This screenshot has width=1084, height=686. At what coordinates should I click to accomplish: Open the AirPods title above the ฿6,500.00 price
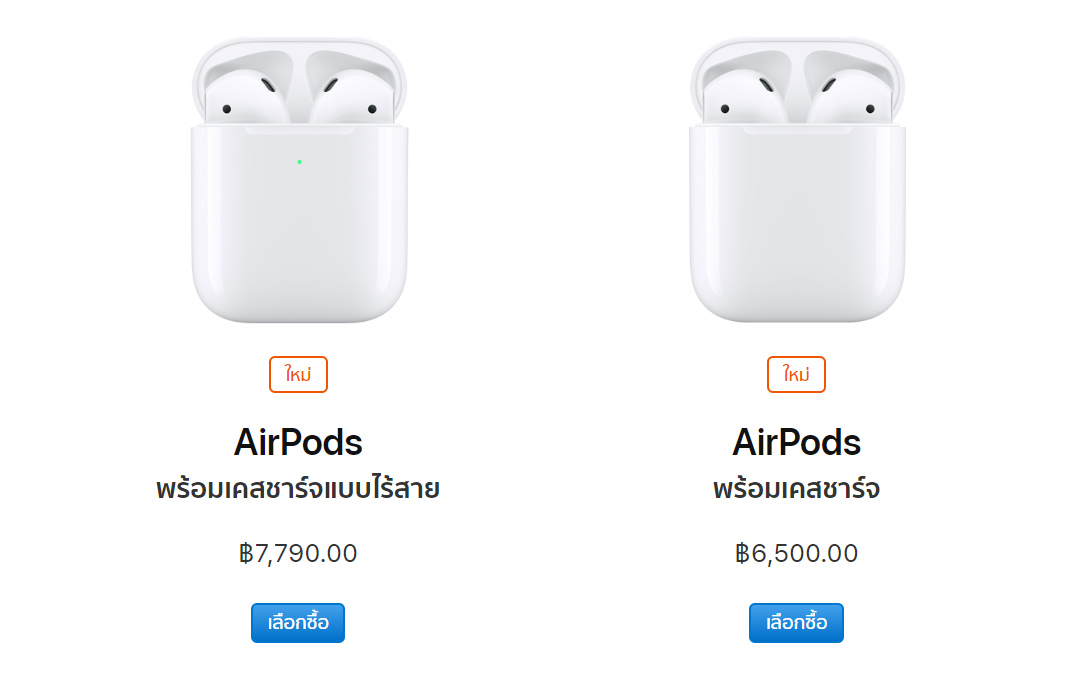796,443
